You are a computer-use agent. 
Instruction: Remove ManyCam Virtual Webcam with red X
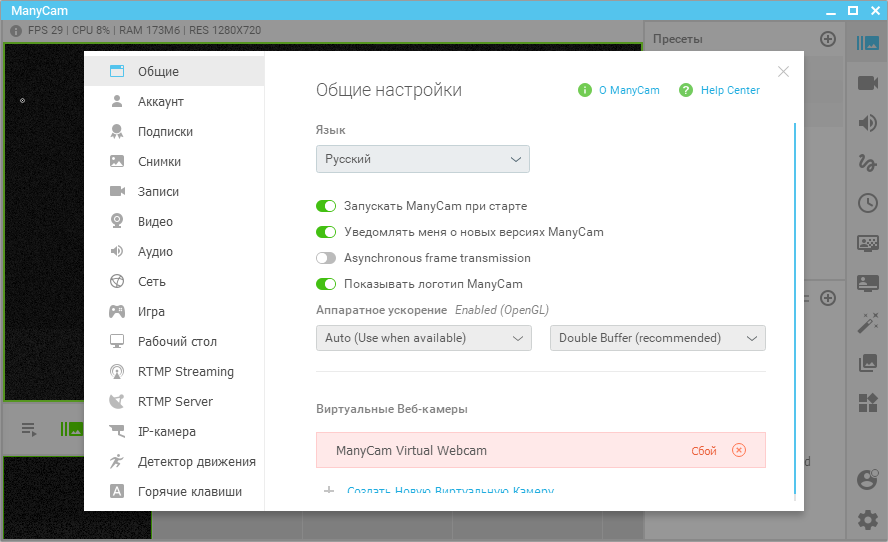[x=739, y=450]
